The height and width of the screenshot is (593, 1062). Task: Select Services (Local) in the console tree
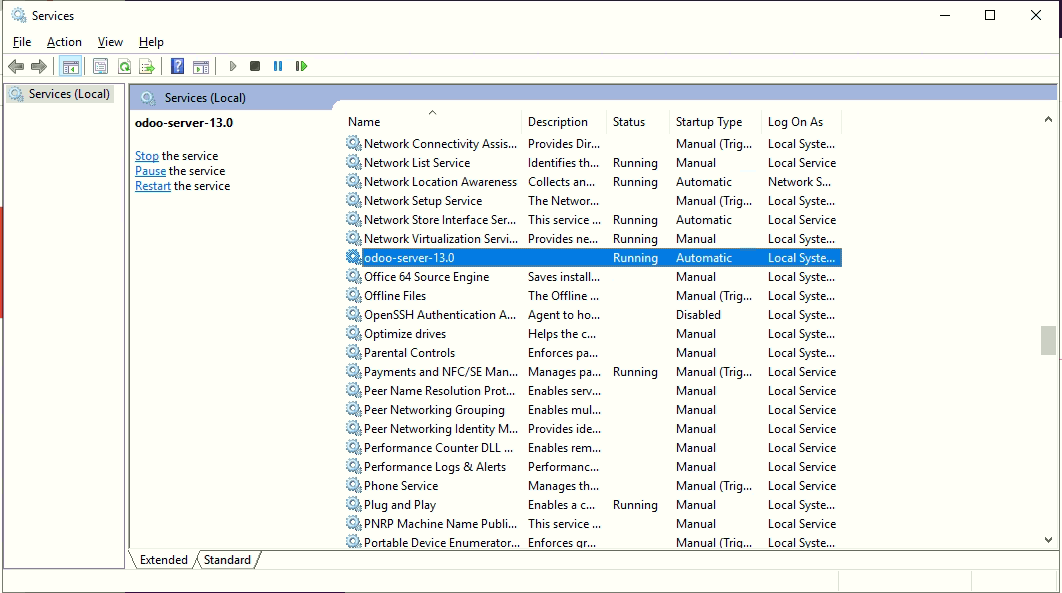[68, 94]
